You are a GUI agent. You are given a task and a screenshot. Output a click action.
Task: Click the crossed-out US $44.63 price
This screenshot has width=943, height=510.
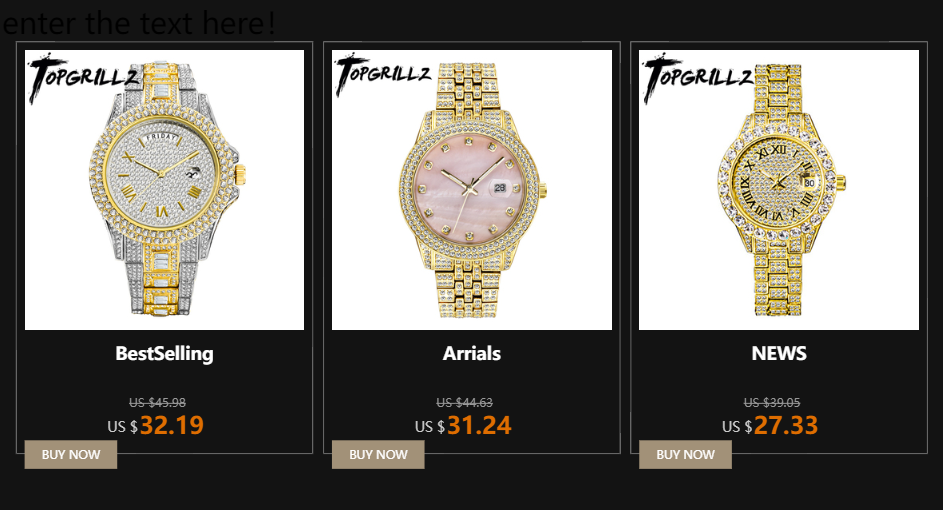[464, 402]
